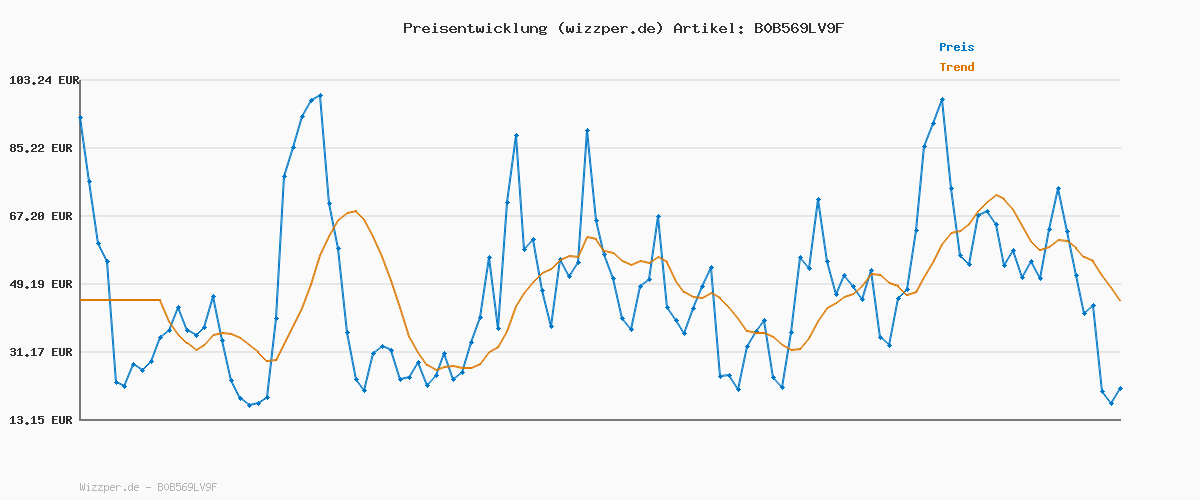Click the highest point of the orange trend line
Image resolution: width=1200 pixels, height=500 pixels.
coord(997,195)
